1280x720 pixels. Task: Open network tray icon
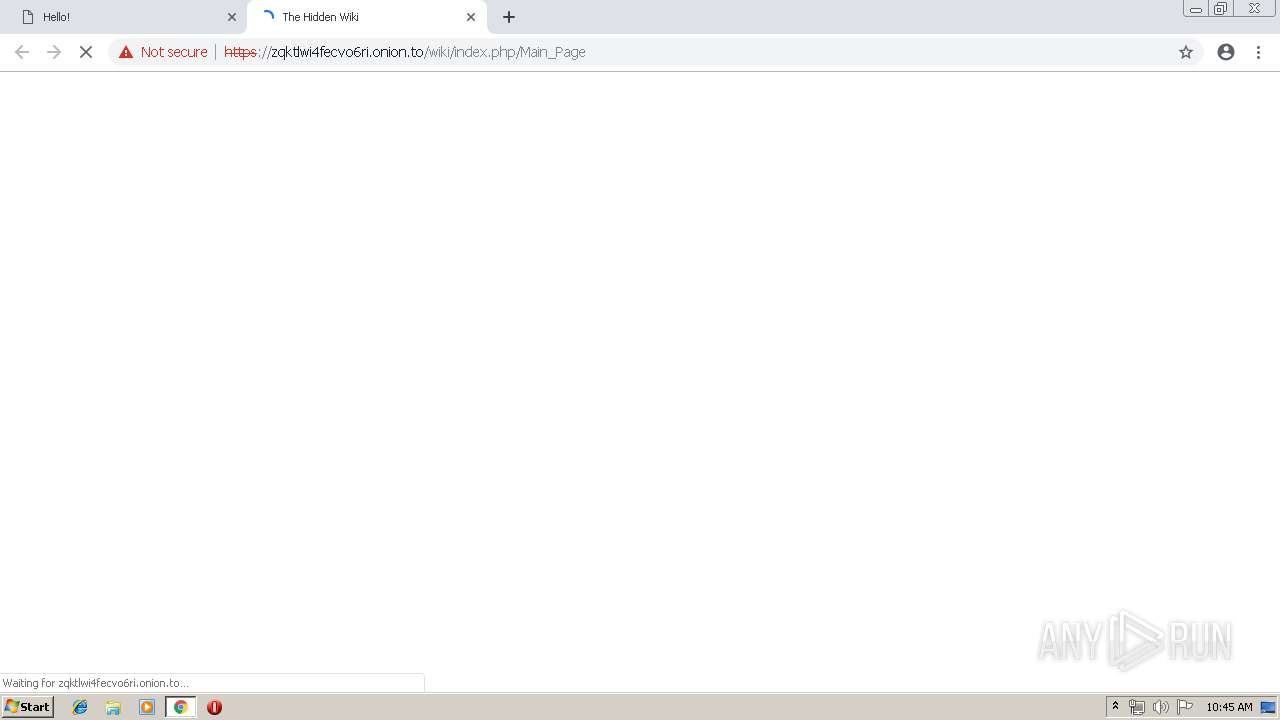[x=1137, y=707]
